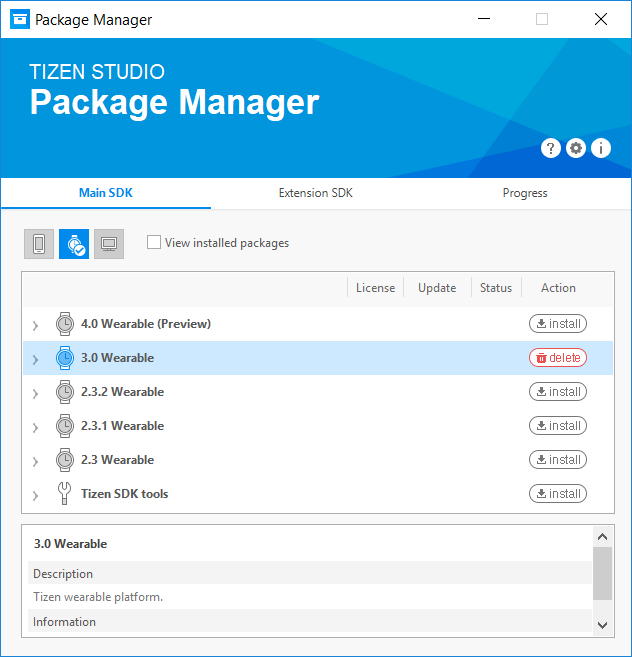
Task: Click the blue 3.0 Wearable watch icon
Action: (x=65, y=358)
